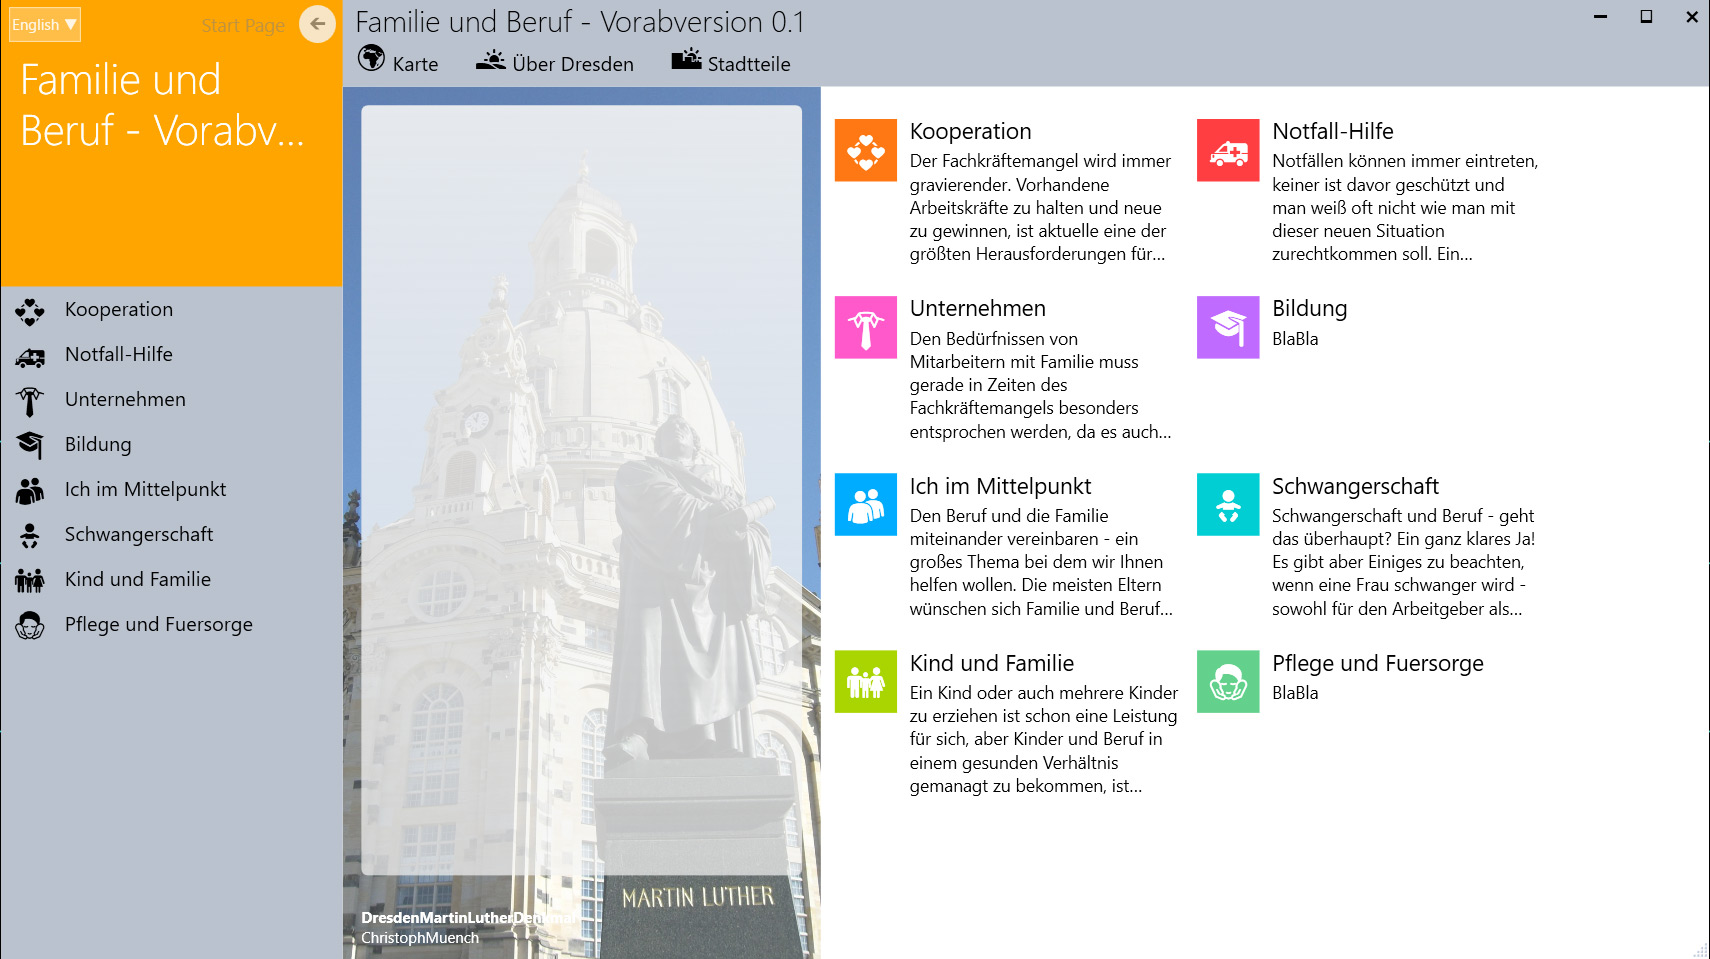Click the green Kind und Familie tile
Screen dimensions: 1710x959
(x=865, y=682)
